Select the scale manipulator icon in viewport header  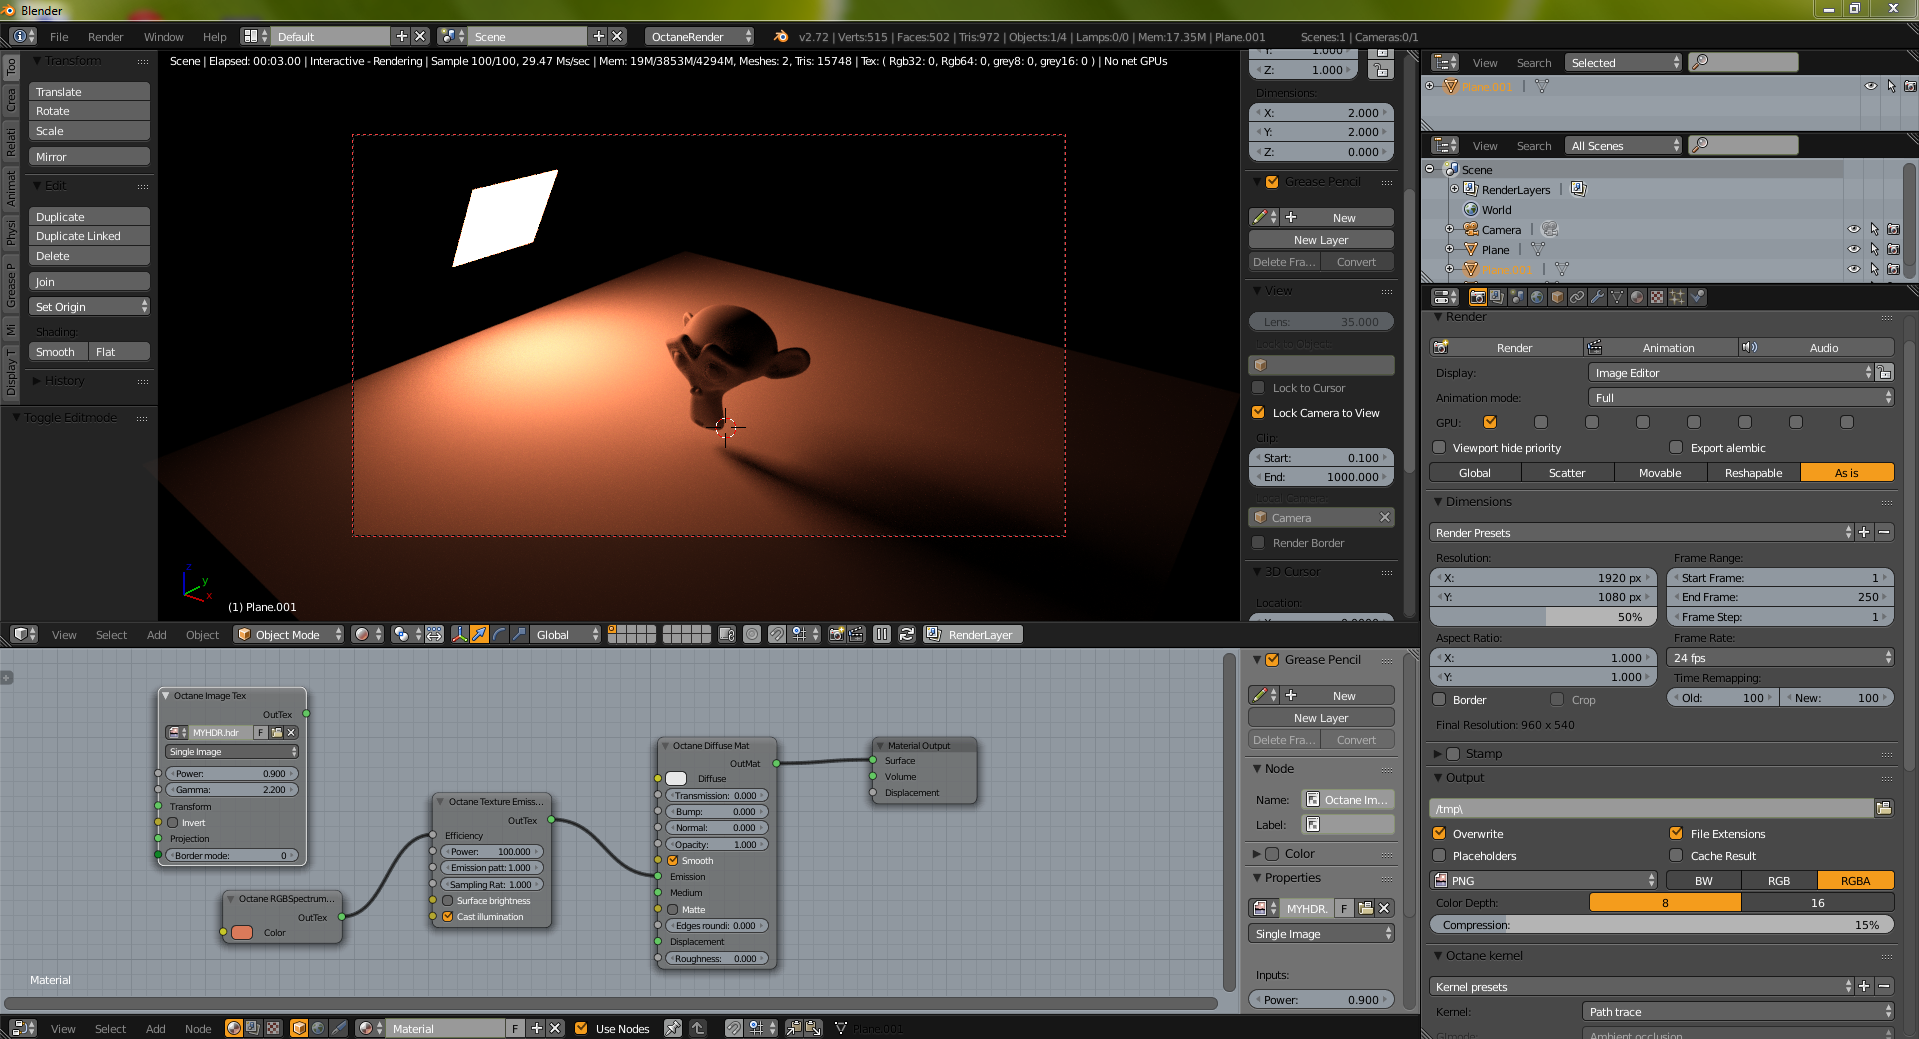520,634
